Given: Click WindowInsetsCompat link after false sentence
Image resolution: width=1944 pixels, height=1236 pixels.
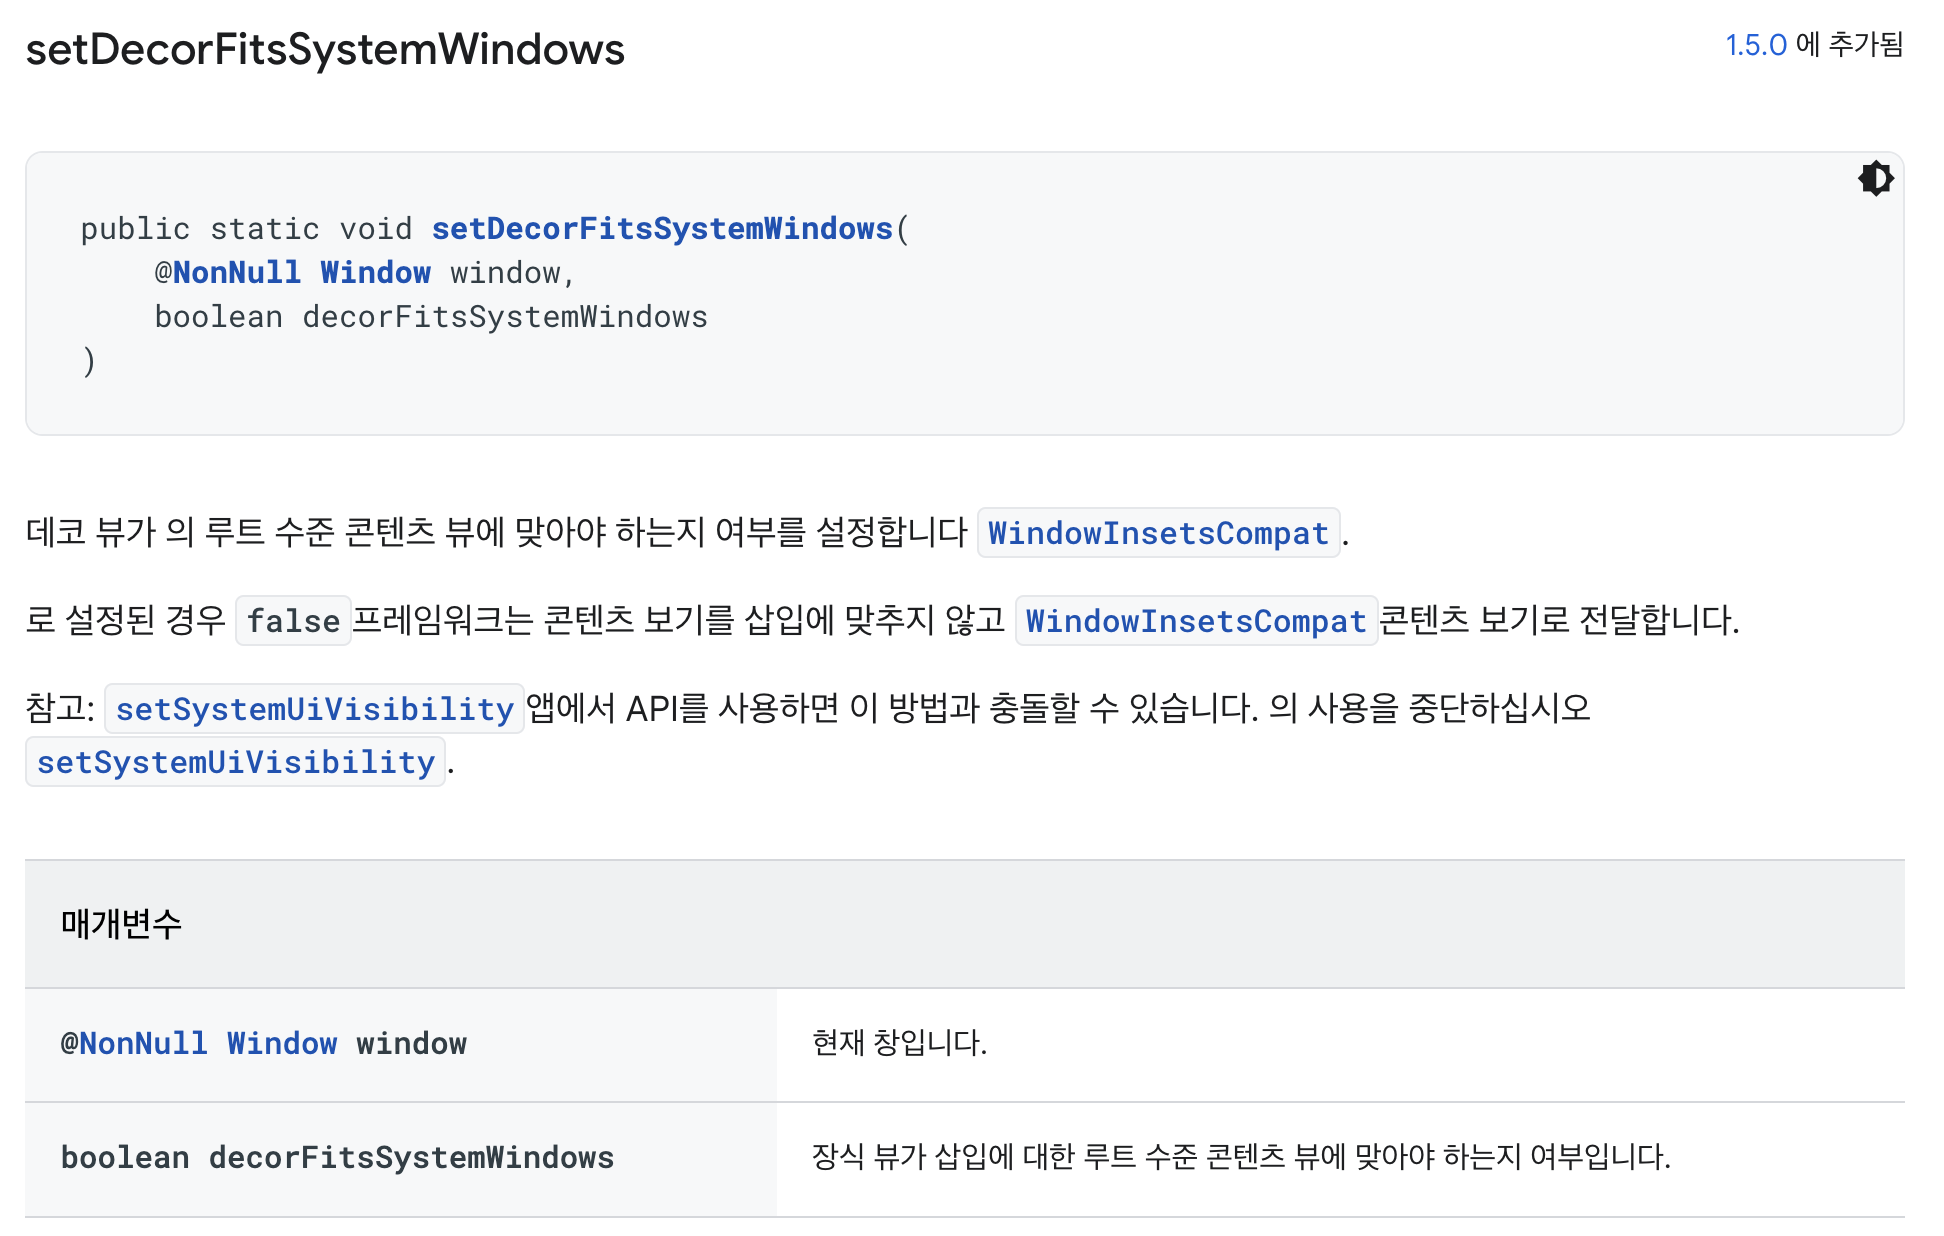Looking at the screenshot, I should pos(1196,621).
